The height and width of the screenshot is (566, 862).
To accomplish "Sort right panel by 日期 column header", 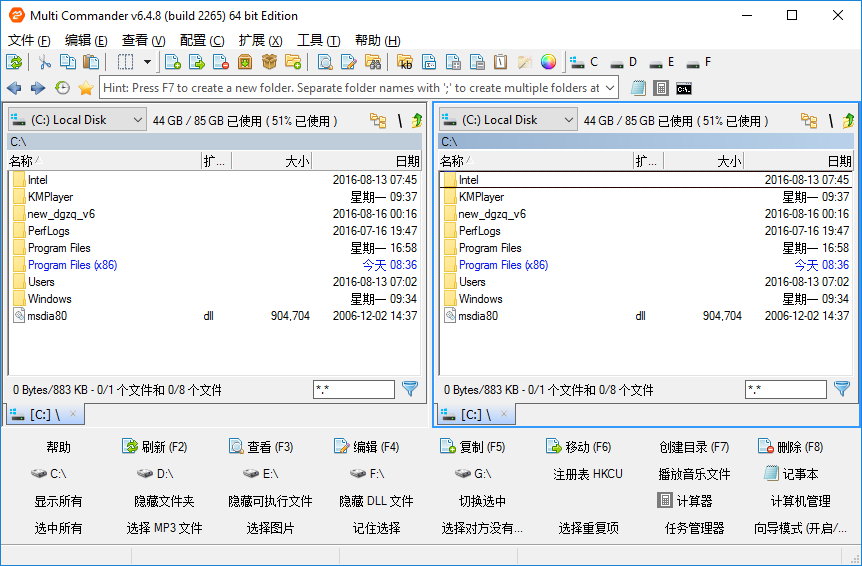I will (798, 161).
